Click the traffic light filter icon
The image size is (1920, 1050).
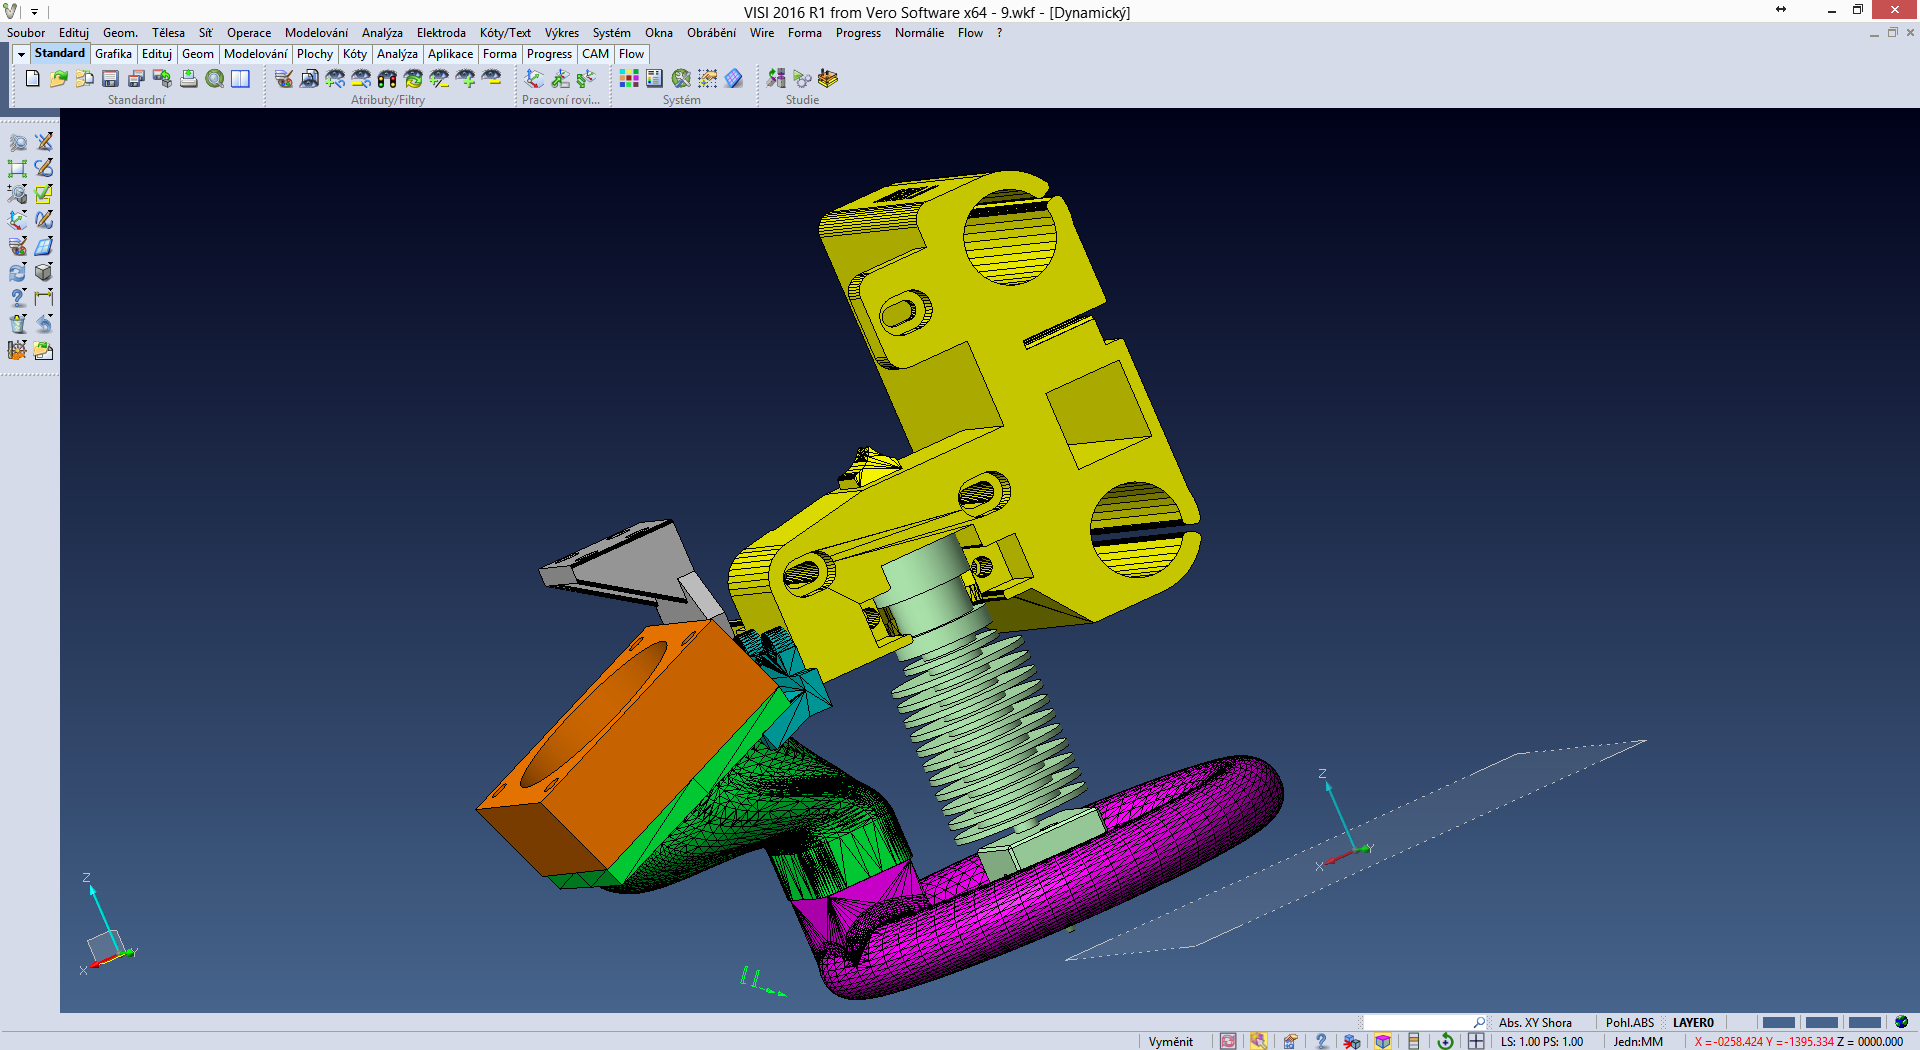(387, 78)
